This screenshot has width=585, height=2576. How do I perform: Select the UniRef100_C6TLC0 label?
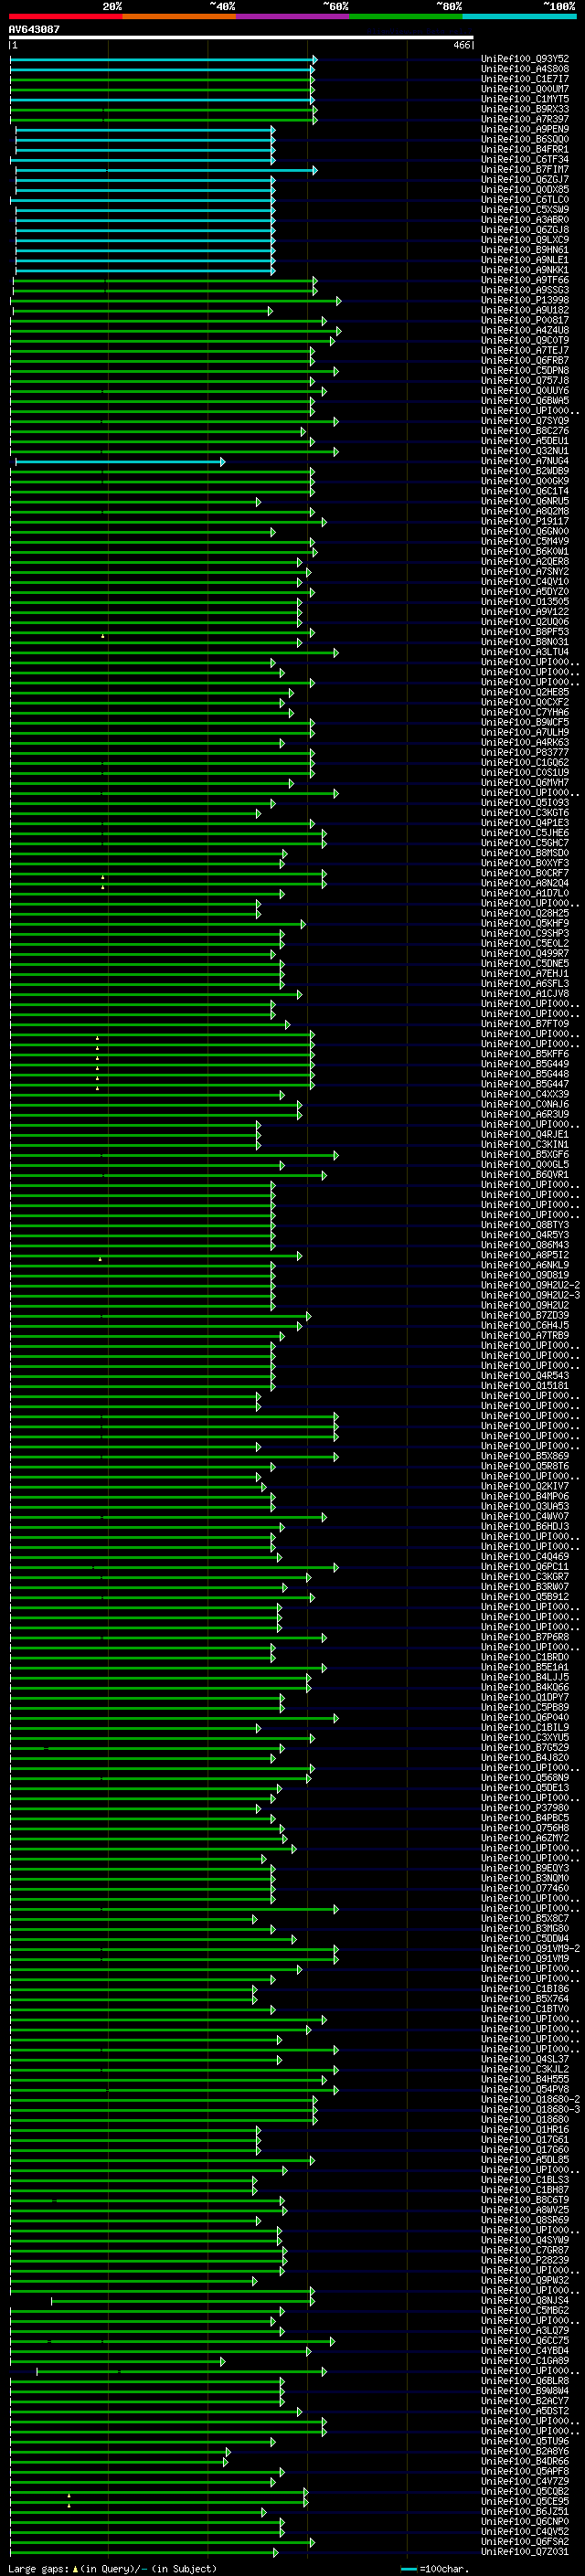[525, 199]
